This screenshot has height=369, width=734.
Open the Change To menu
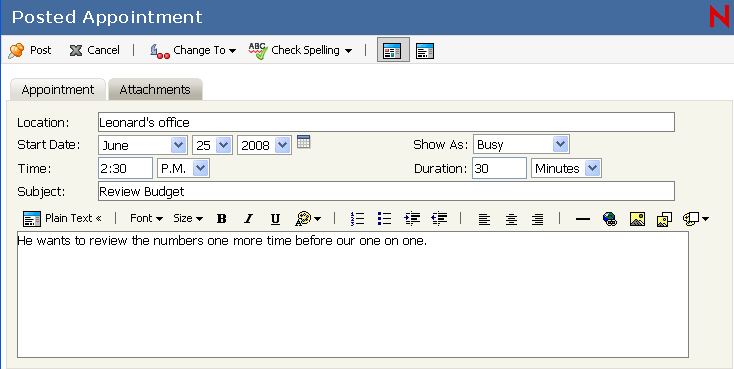(x=193, y=51)
